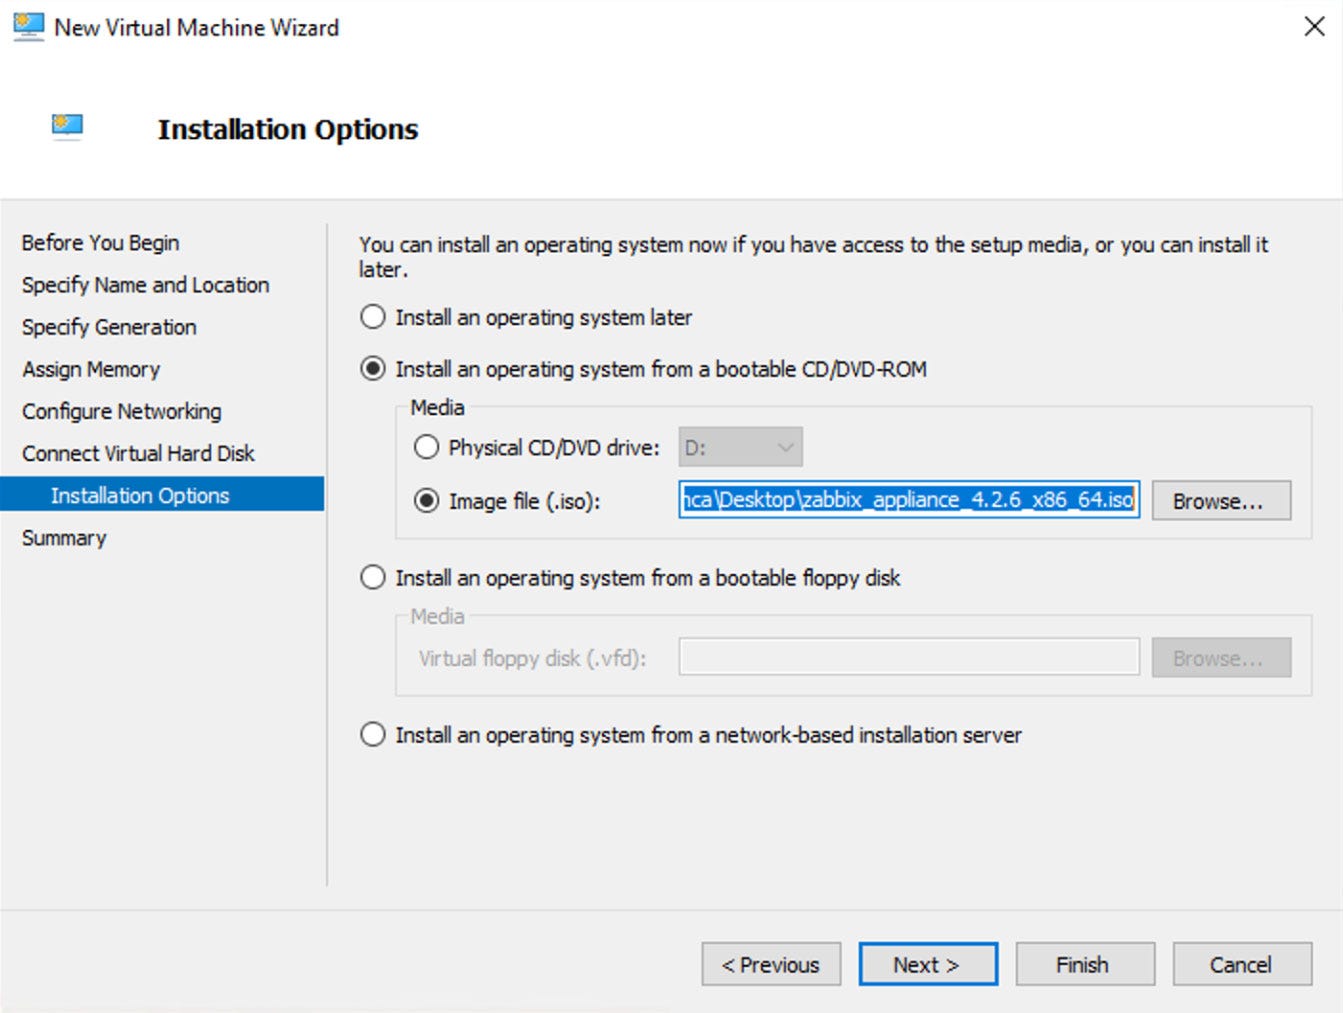1343x1013 pixels.
Task: Click the Media label of CD/DVD group
Action: pyautogui.click(x=437, y=407)
